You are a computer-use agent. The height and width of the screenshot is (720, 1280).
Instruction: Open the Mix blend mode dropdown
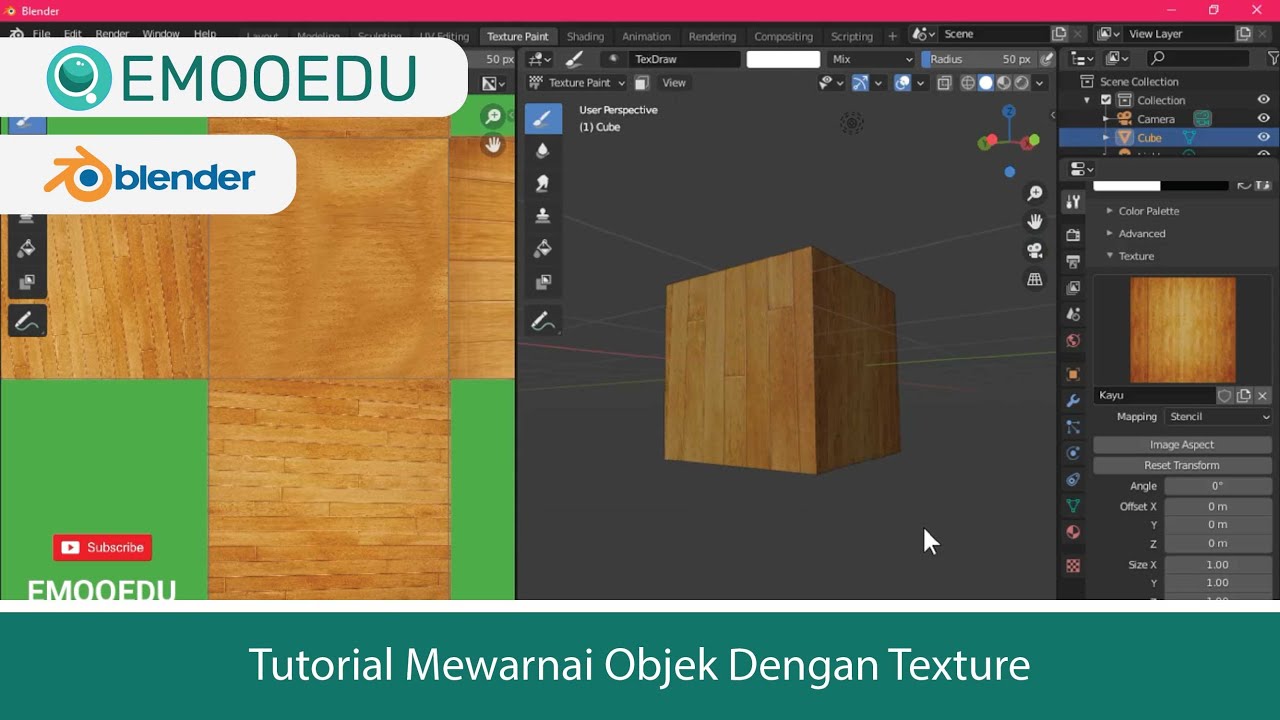(872, 59)
